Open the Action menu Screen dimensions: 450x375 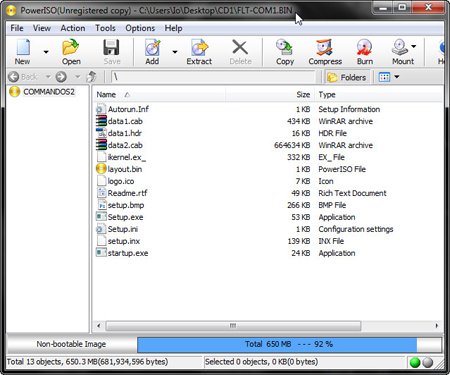(73, 28)
